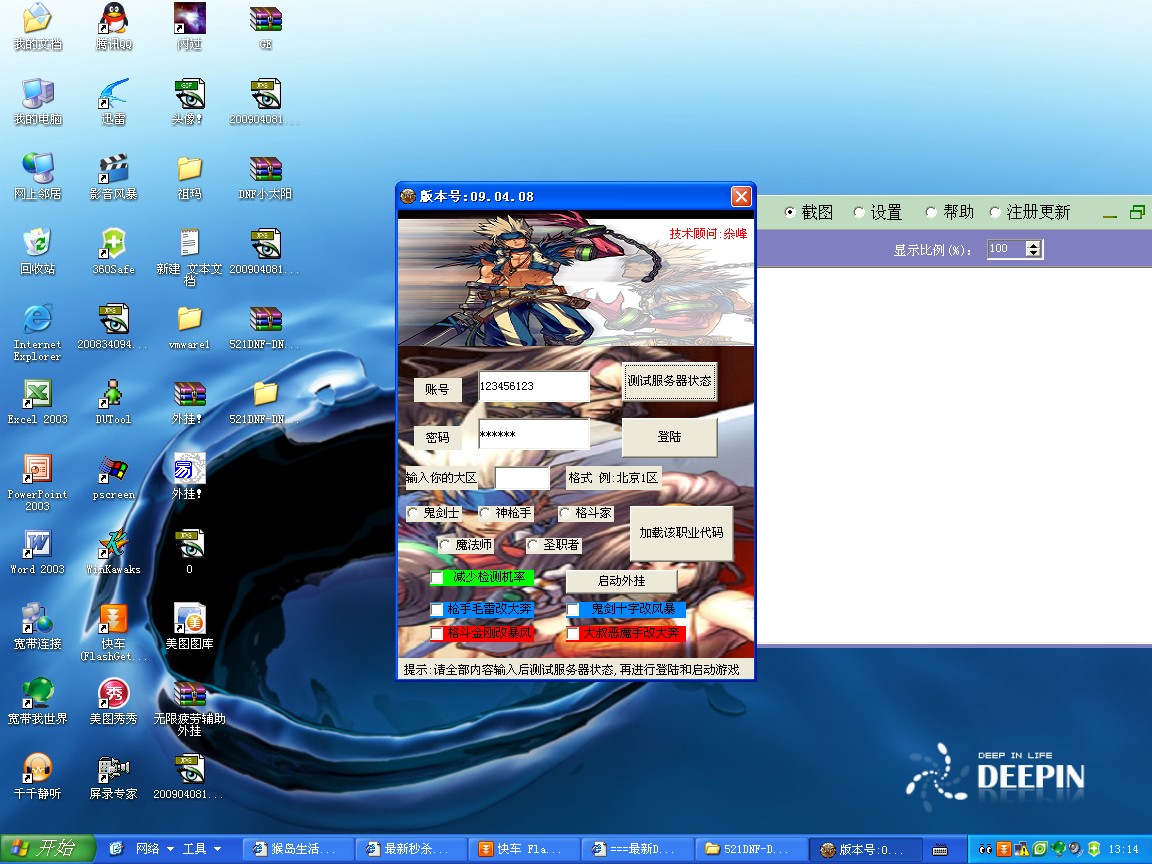Image resolution: width=1152 pixels, height=864 pixels.
Task: Choose the 注册更新 radio option
Action: tap(996, 212)
